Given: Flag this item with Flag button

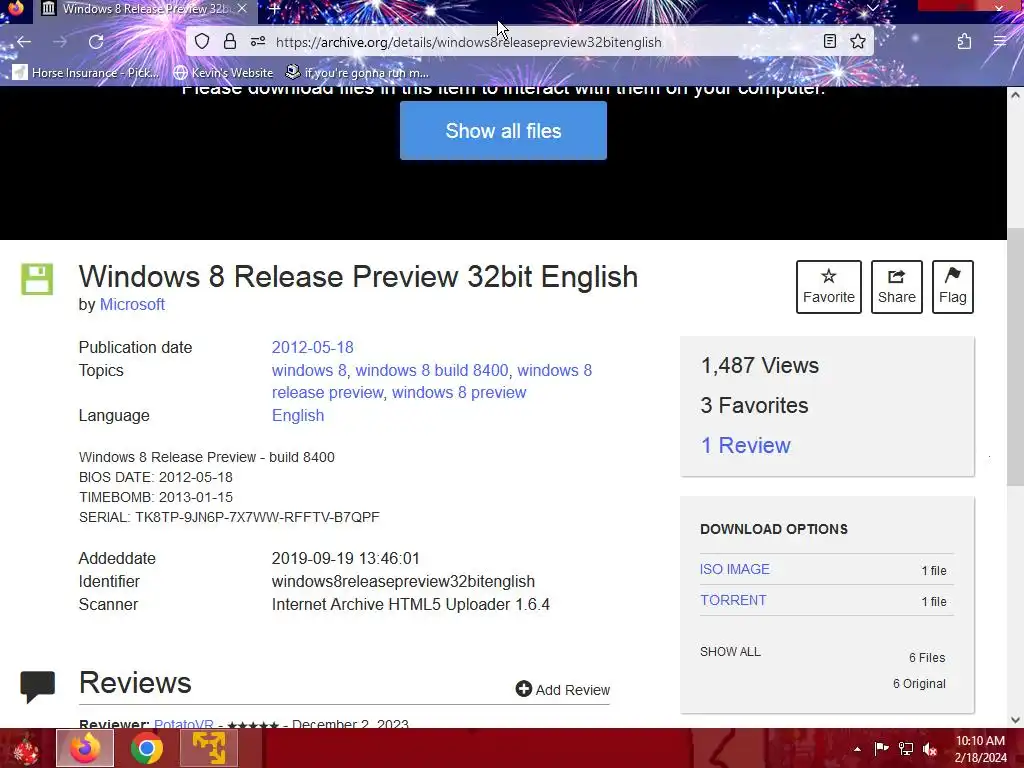Looking at the screenshot, I should 953,287.
